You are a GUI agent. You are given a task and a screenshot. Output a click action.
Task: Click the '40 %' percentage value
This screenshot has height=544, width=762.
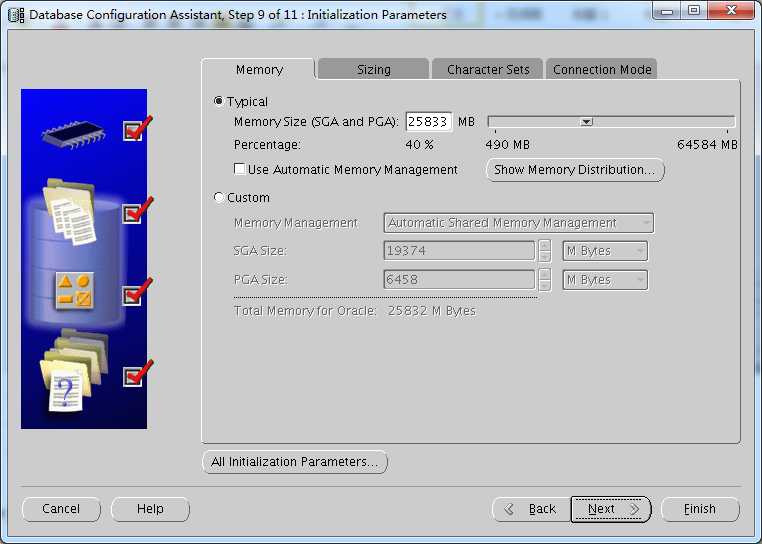tap(419, 144)
